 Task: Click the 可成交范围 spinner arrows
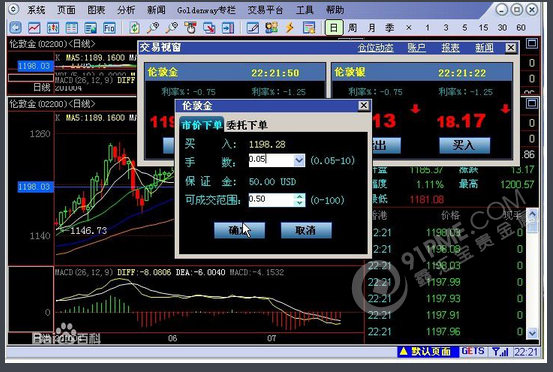(x=299, y=200)
